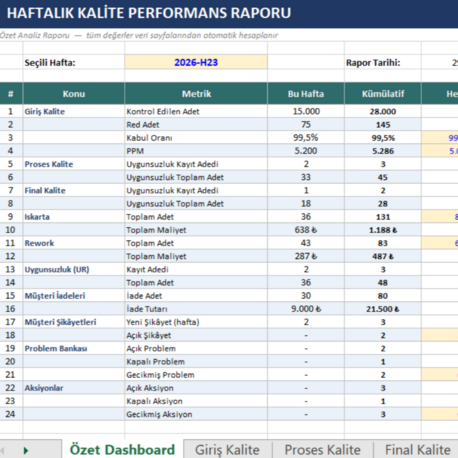Select the Aksiyonlar topic cell
This screenshot has height=458, width=458.
74,388
